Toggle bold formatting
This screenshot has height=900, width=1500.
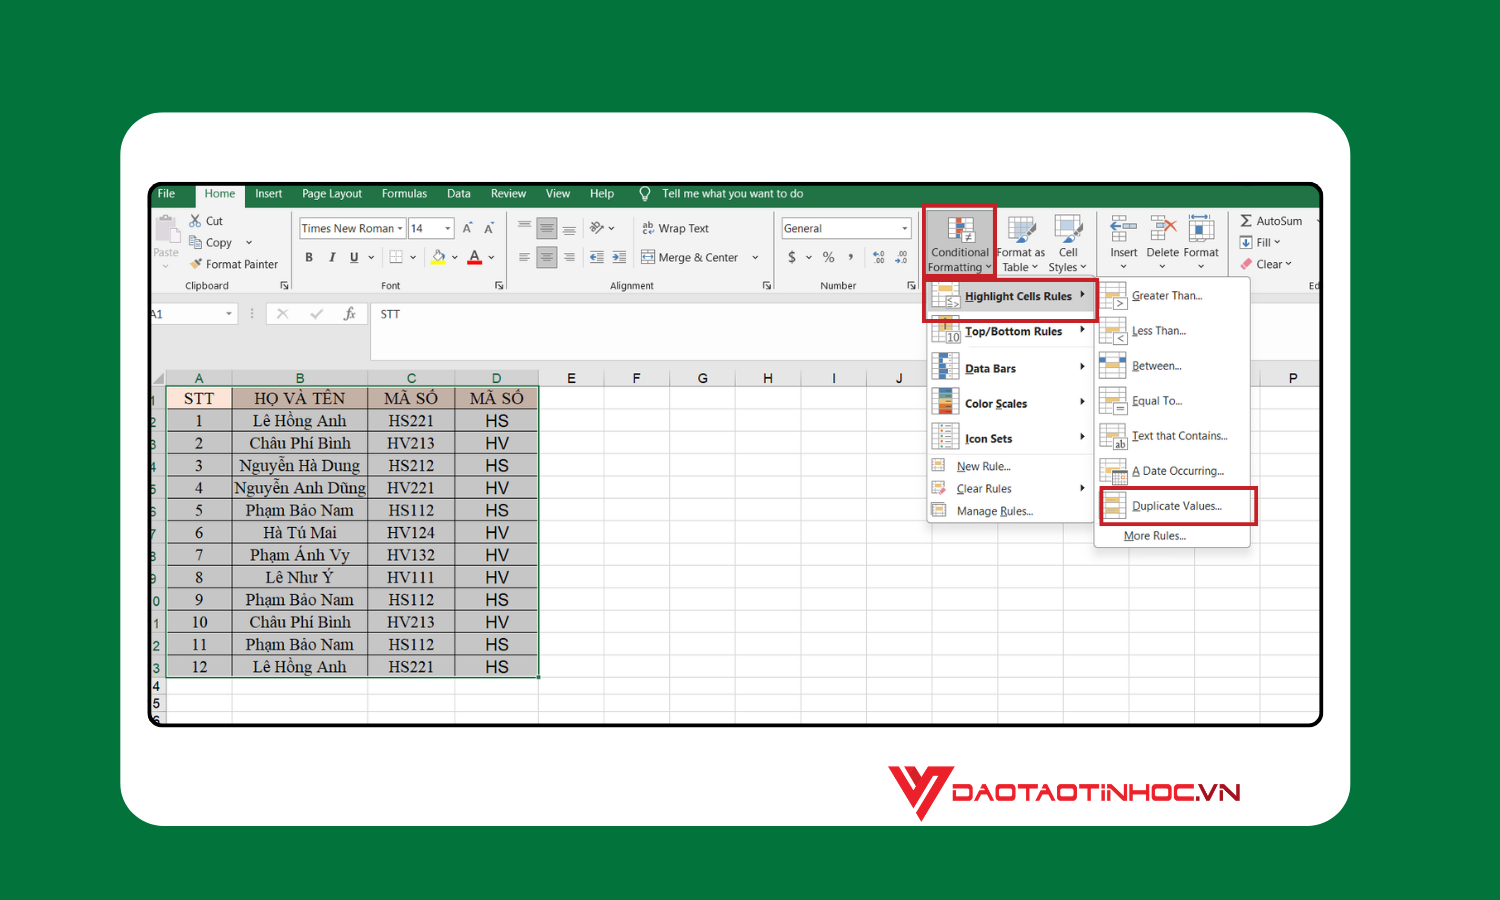click(308, 257)
